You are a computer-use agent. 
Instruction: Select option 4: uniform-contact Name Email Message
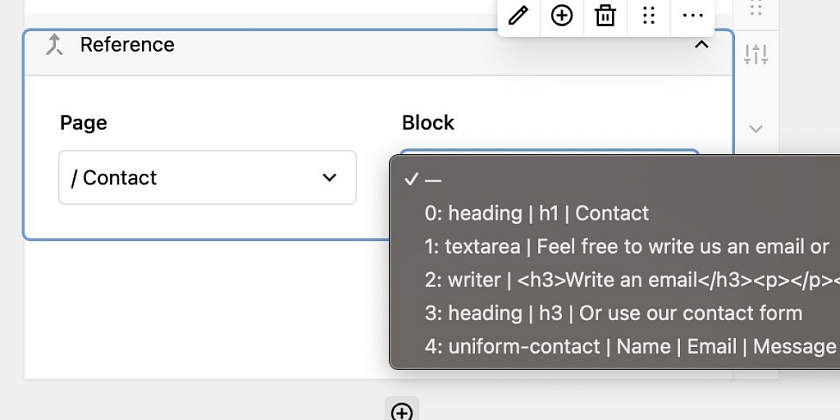click(614, 346)
